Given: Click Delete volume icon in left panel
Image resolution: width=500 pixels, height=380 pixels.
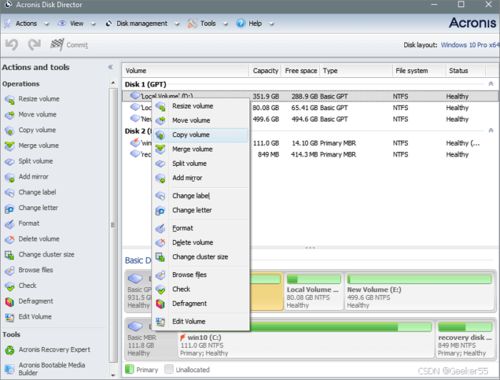Looking at the screenshot, I should [x=10, y=239].
